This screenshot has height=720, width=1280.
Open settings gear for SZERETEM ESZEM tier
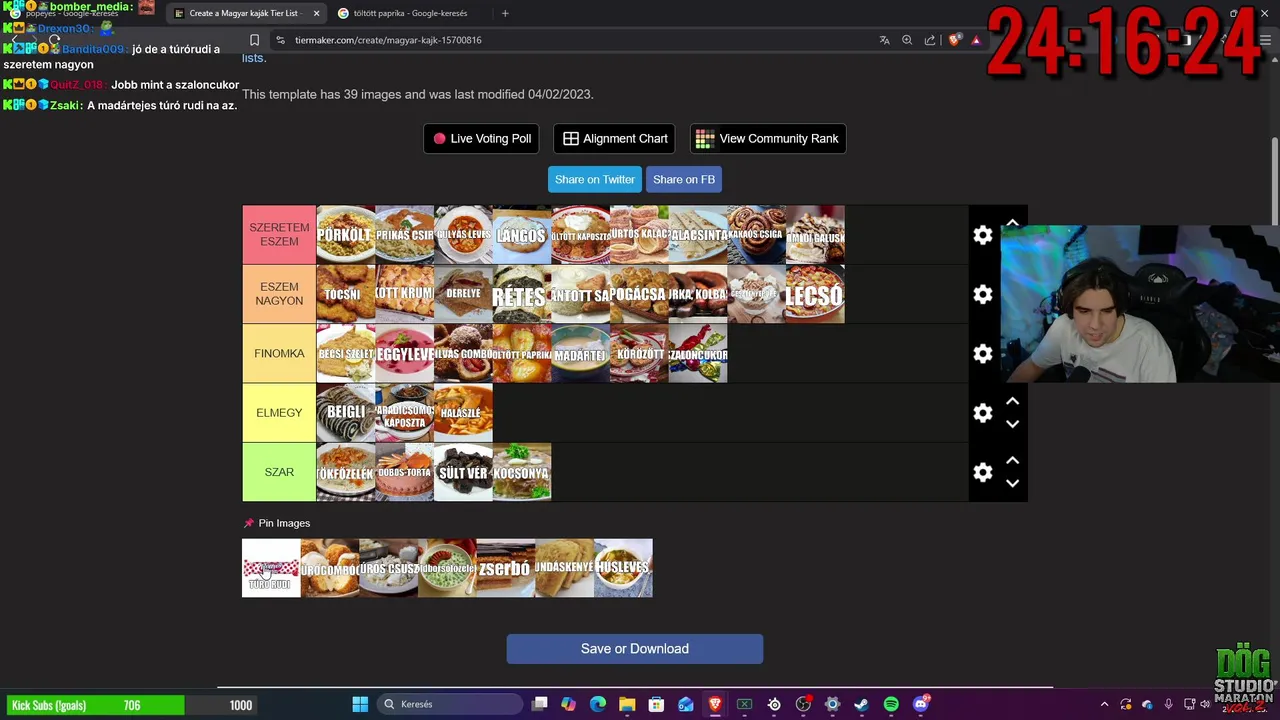983,235
